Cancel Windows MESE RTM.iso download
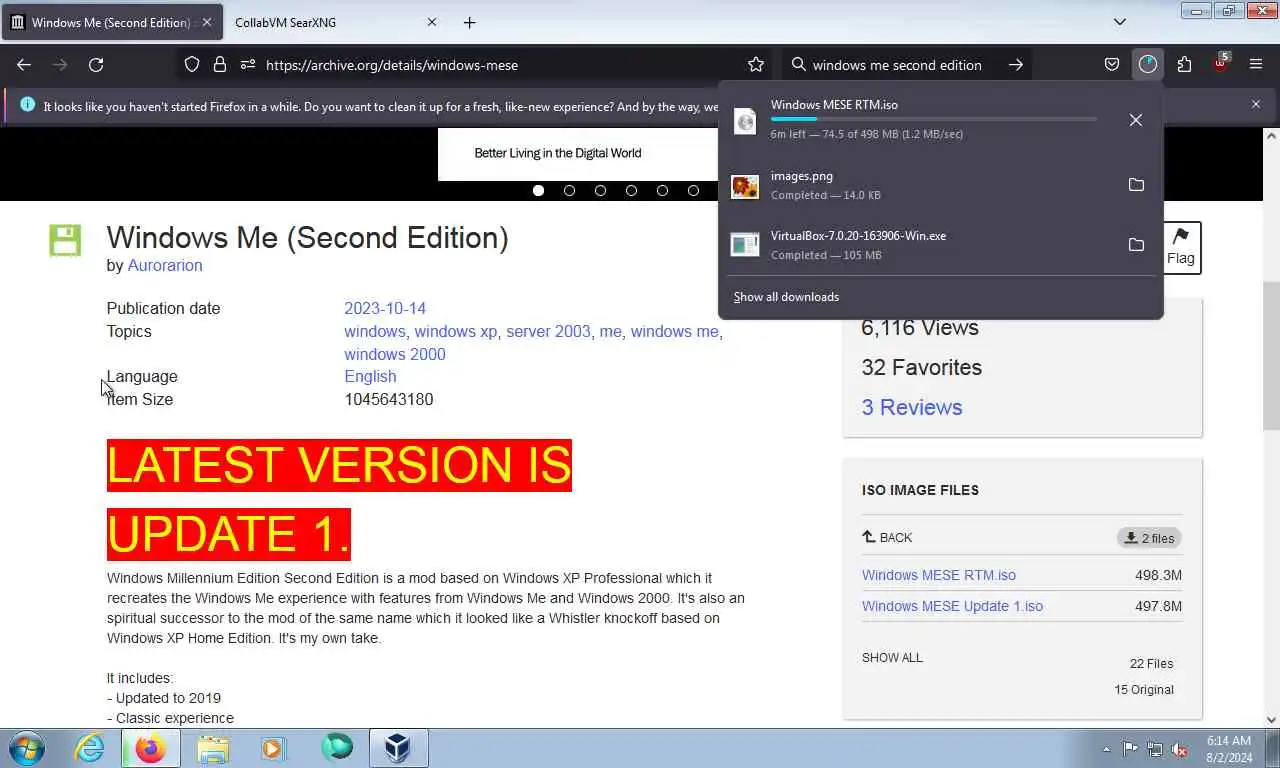Viewport: 1280px width, 768px height. [1136, 120]
